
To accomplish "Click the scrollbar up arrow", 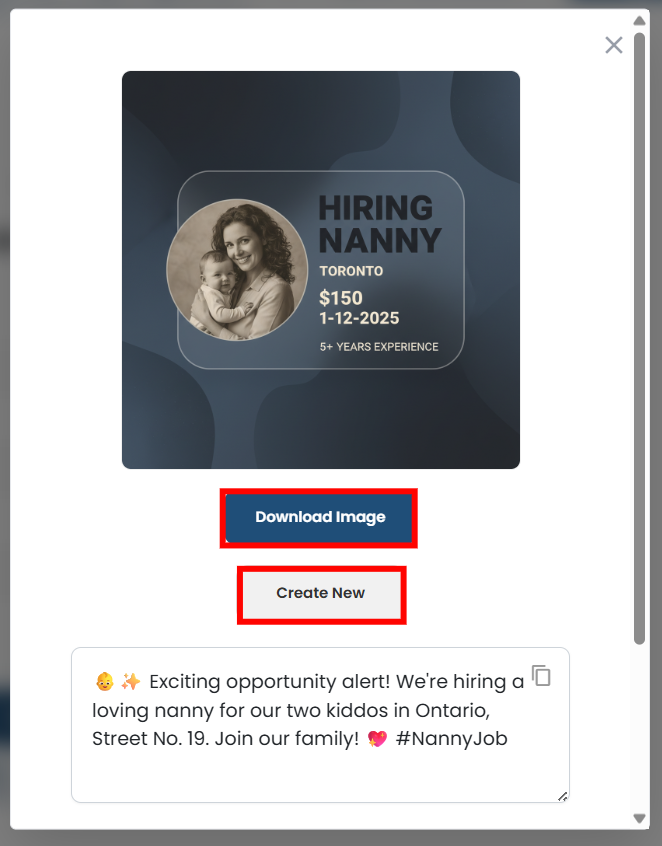I will (x=639, y=21).
